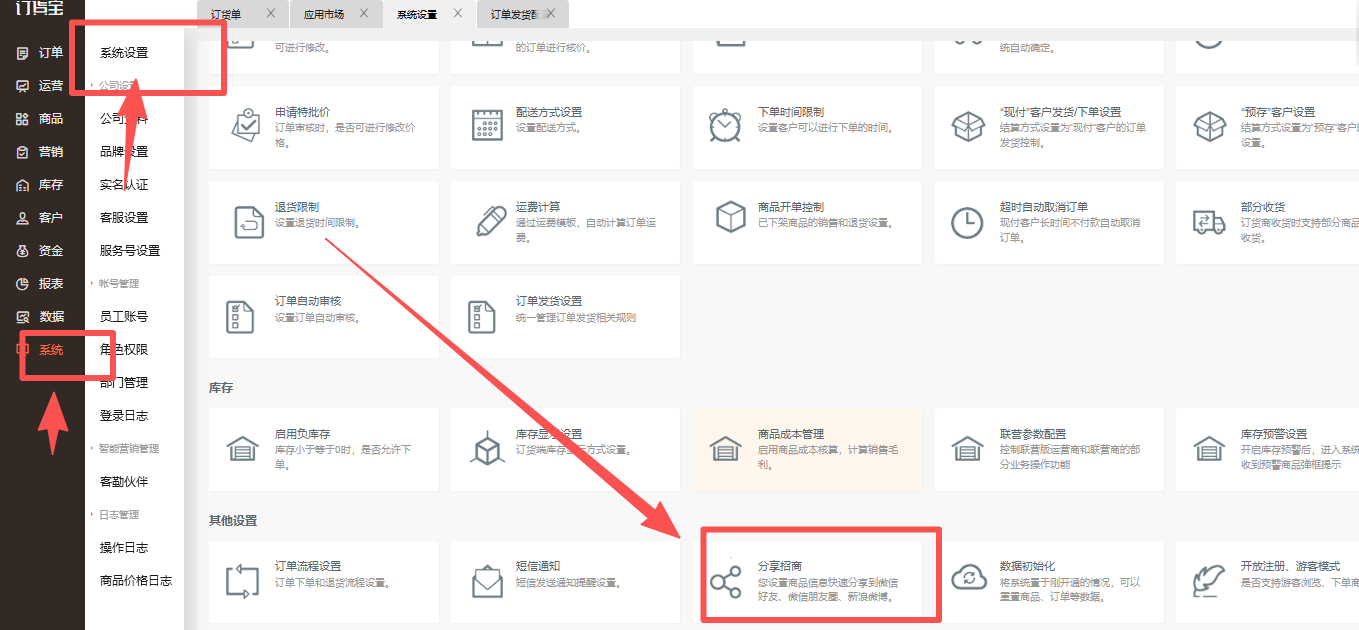Switch to the 订货单 tab

226,15
